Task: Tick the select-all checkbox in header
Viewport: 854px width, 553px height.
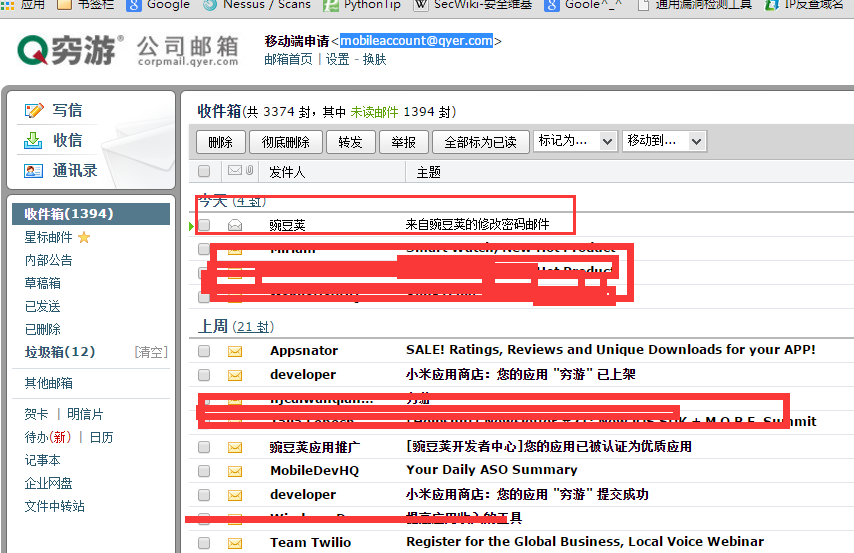Action: (x=204, y=171)
